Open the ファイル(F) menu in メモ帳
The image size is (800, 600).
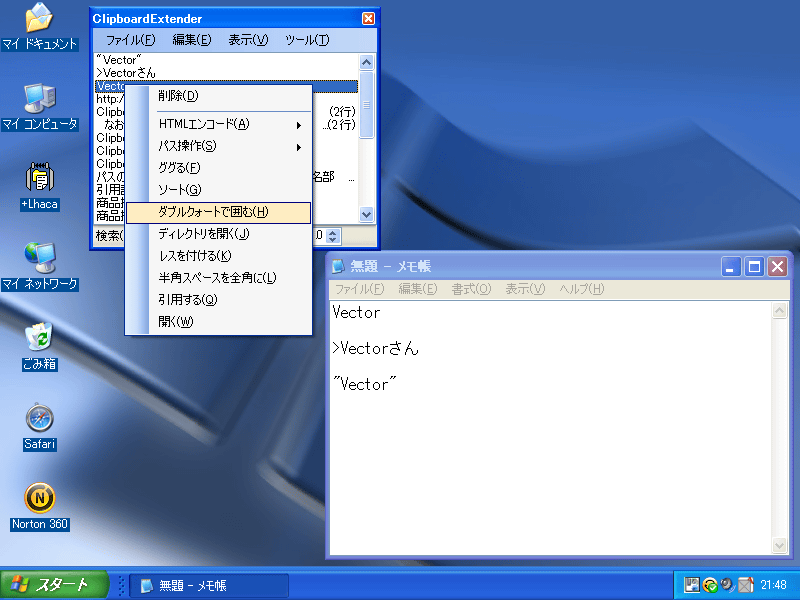click(359, 289)
